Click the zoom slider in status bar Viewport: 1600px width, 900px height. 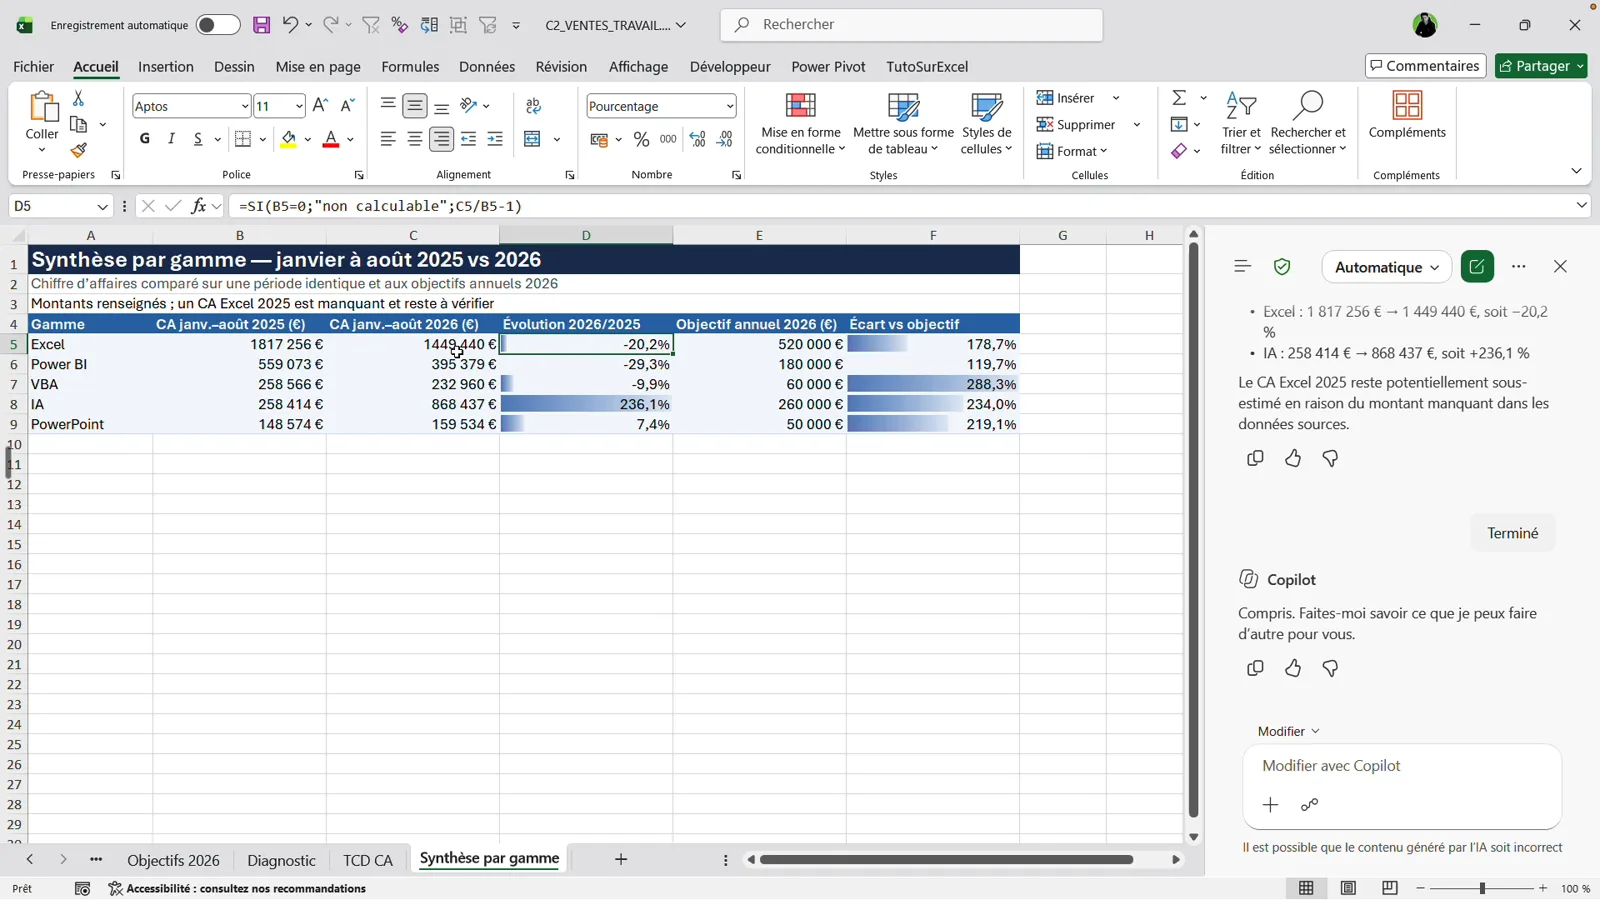point(1482,888)
